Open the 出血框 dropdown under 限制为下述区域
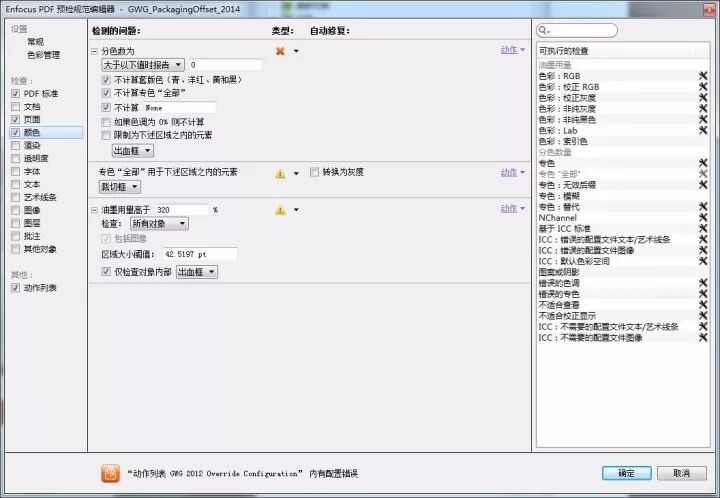The height and width of the screenshot is (498, 720). click(x=133, y=151)
